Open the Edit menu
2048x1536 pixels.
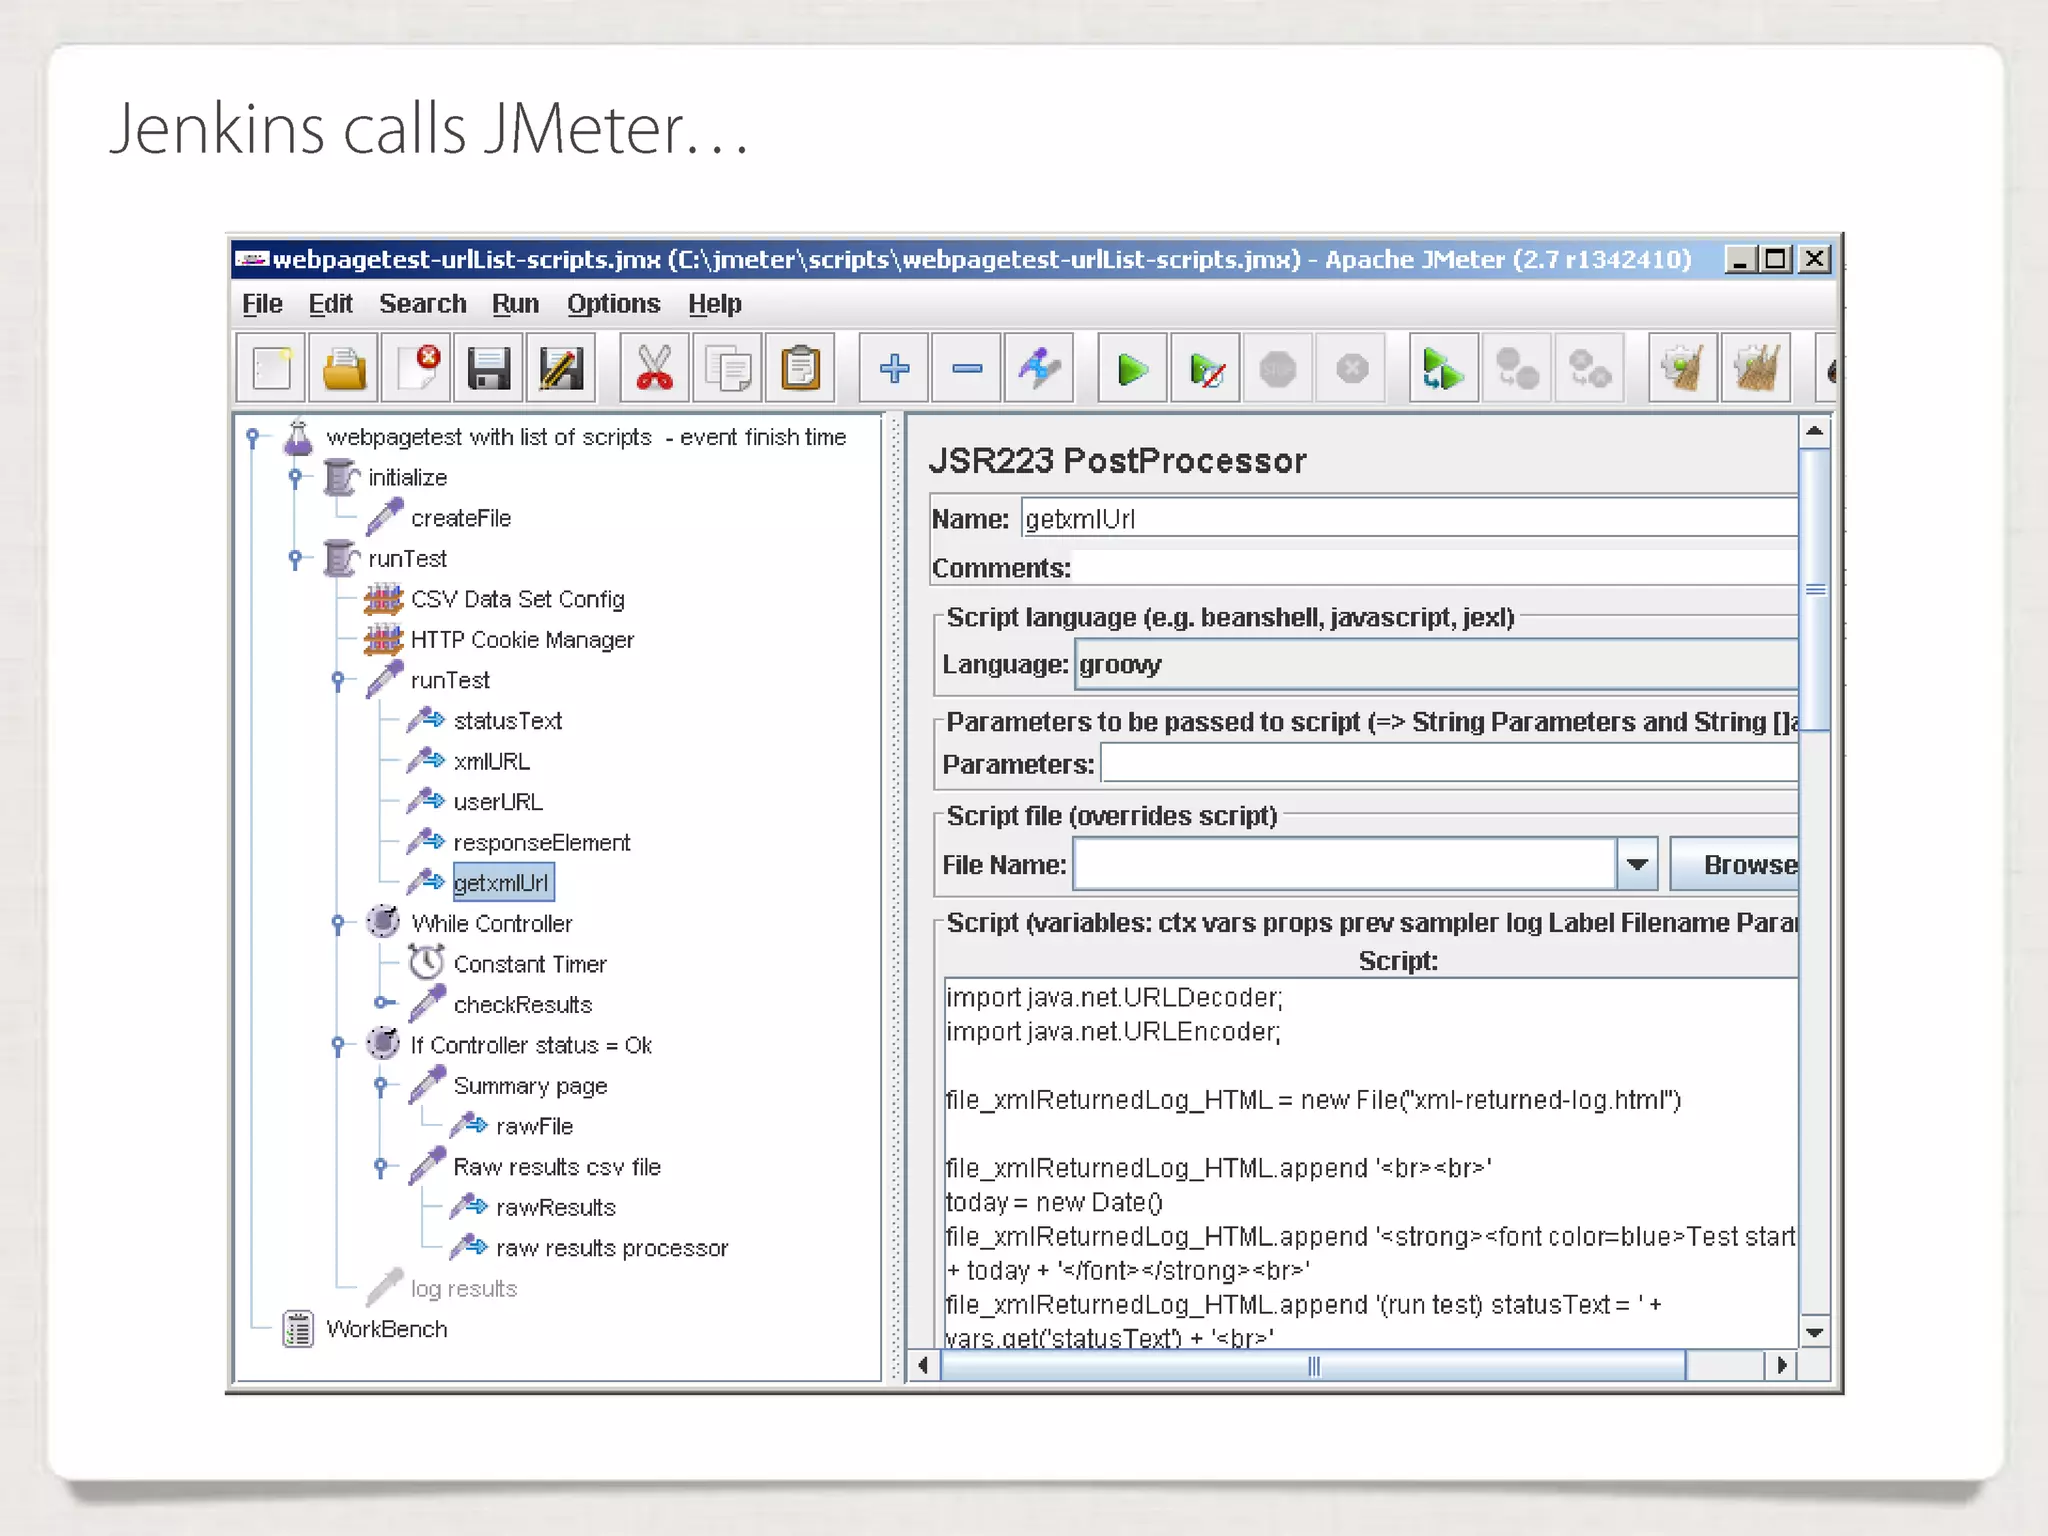coord(330,304)
